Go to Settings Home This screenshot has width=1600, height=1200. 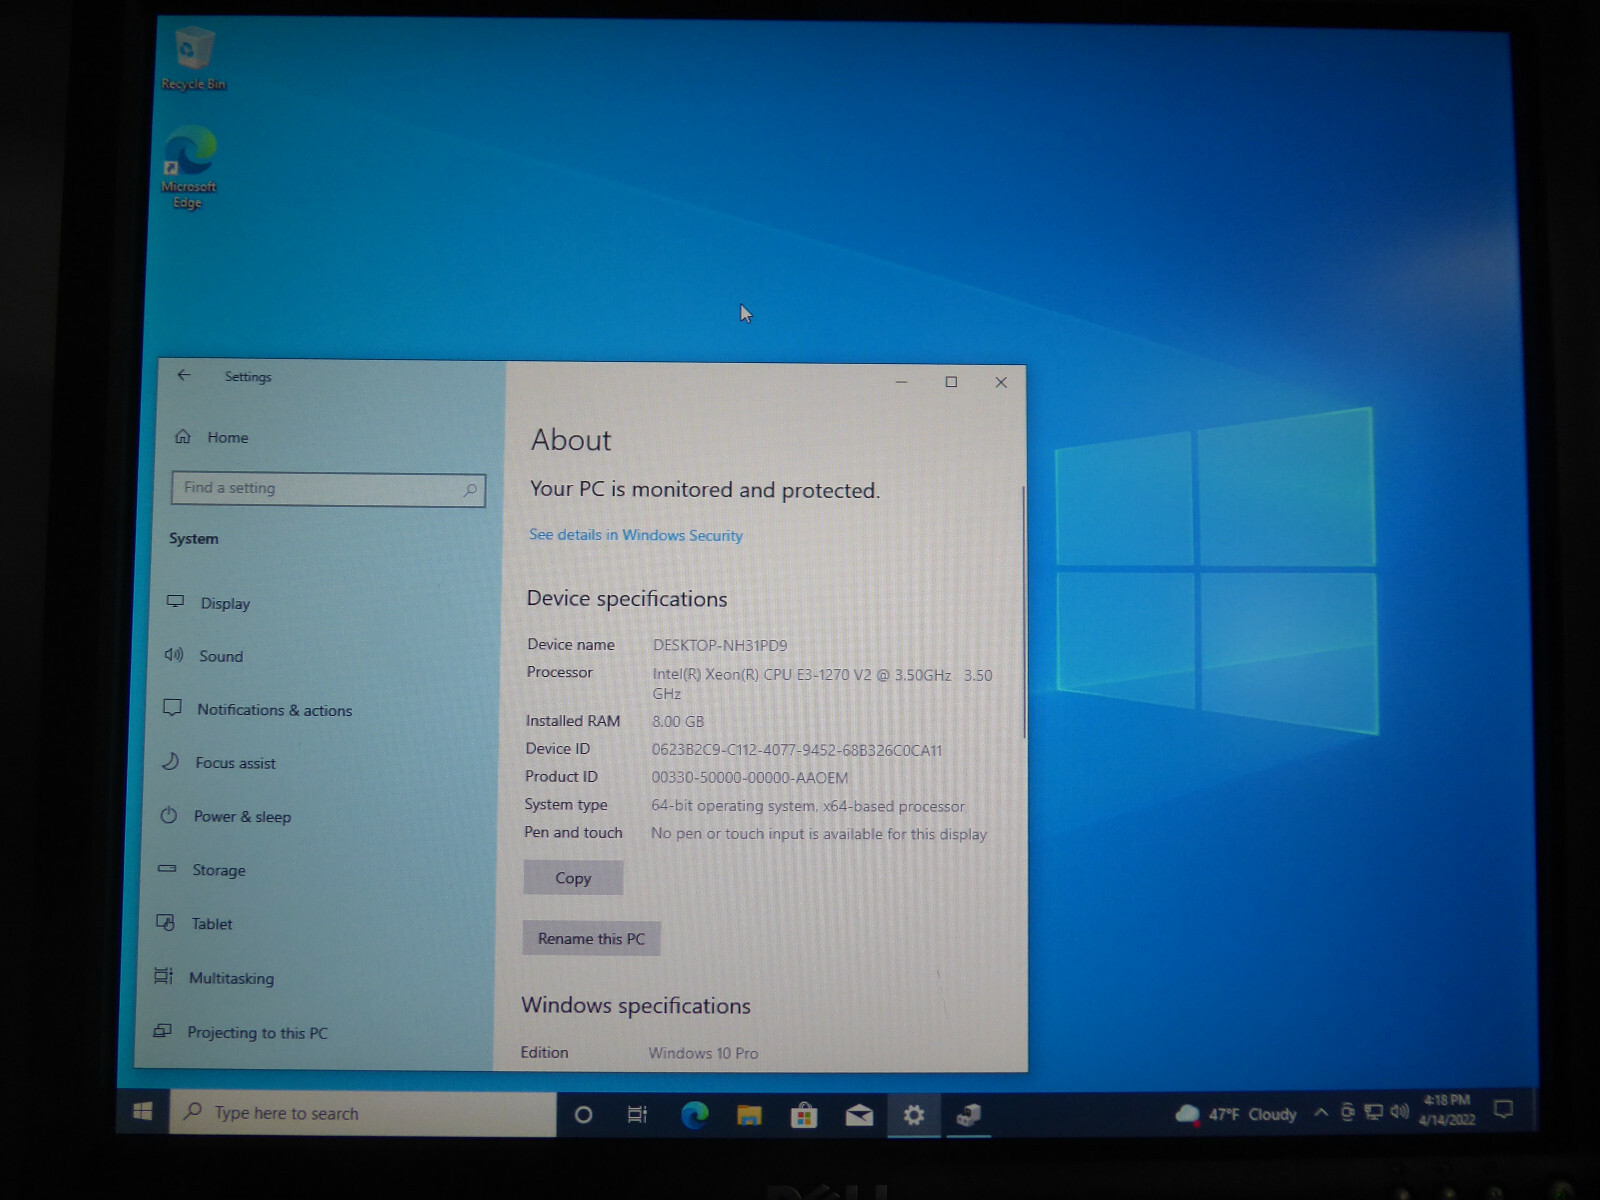coord(212,437)
